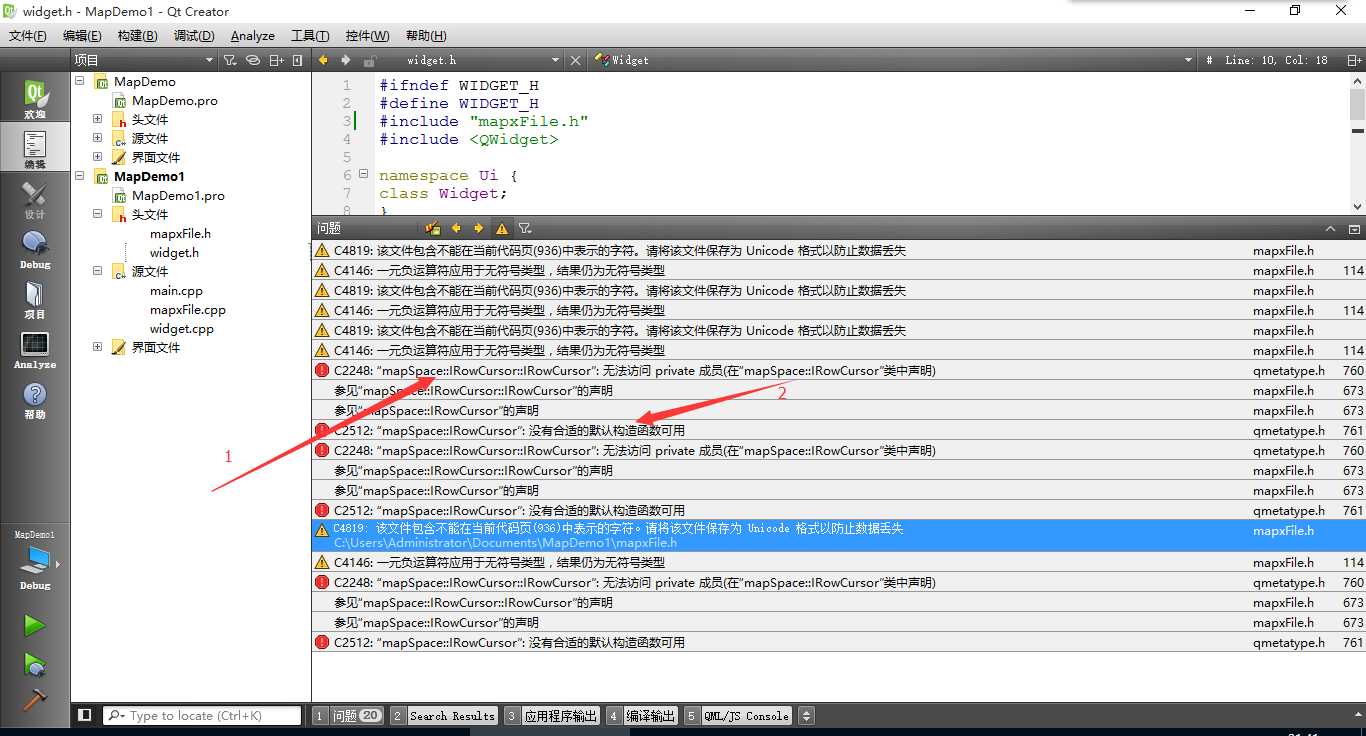
Task: Open output pane selector arrows
Action: click(807, 715)
